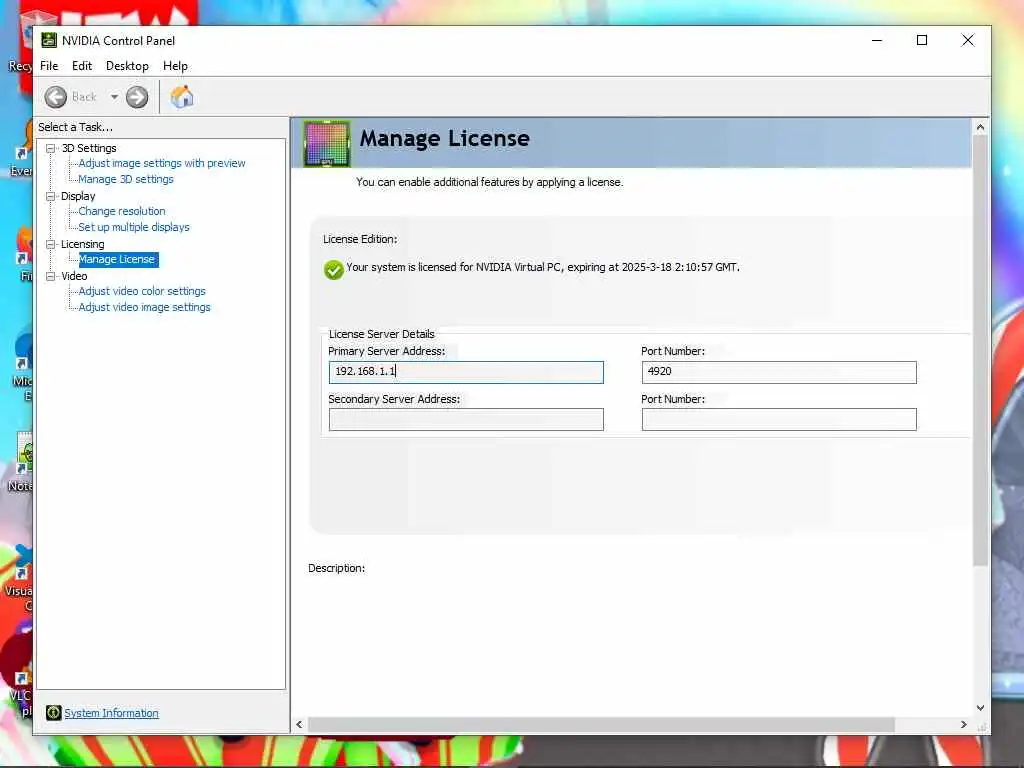This screenshot has height=768, width=1024.
Task: Click the Forward navigation arrow icon
Action: point(137,97)
